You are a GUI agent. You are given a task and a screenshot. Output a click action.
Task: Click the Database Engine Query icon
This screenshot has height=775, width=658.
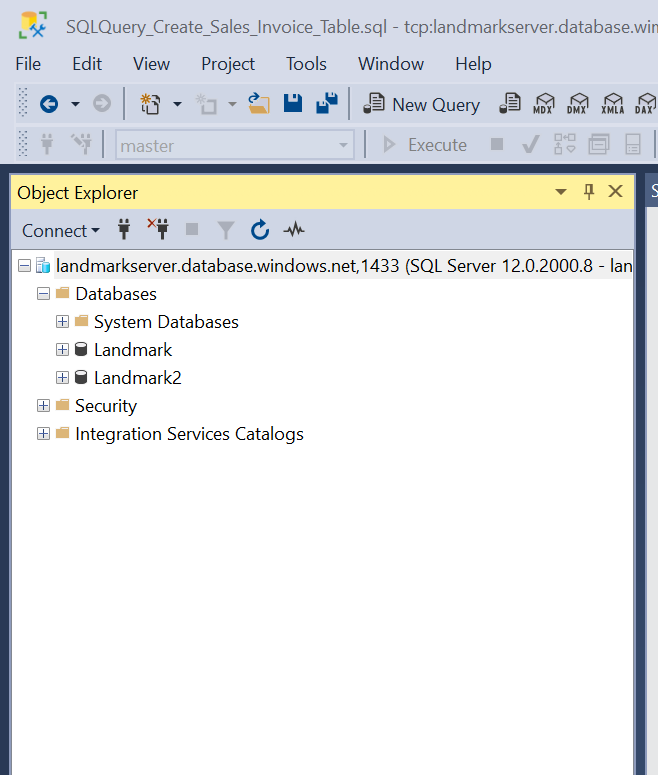coord(511,104)
